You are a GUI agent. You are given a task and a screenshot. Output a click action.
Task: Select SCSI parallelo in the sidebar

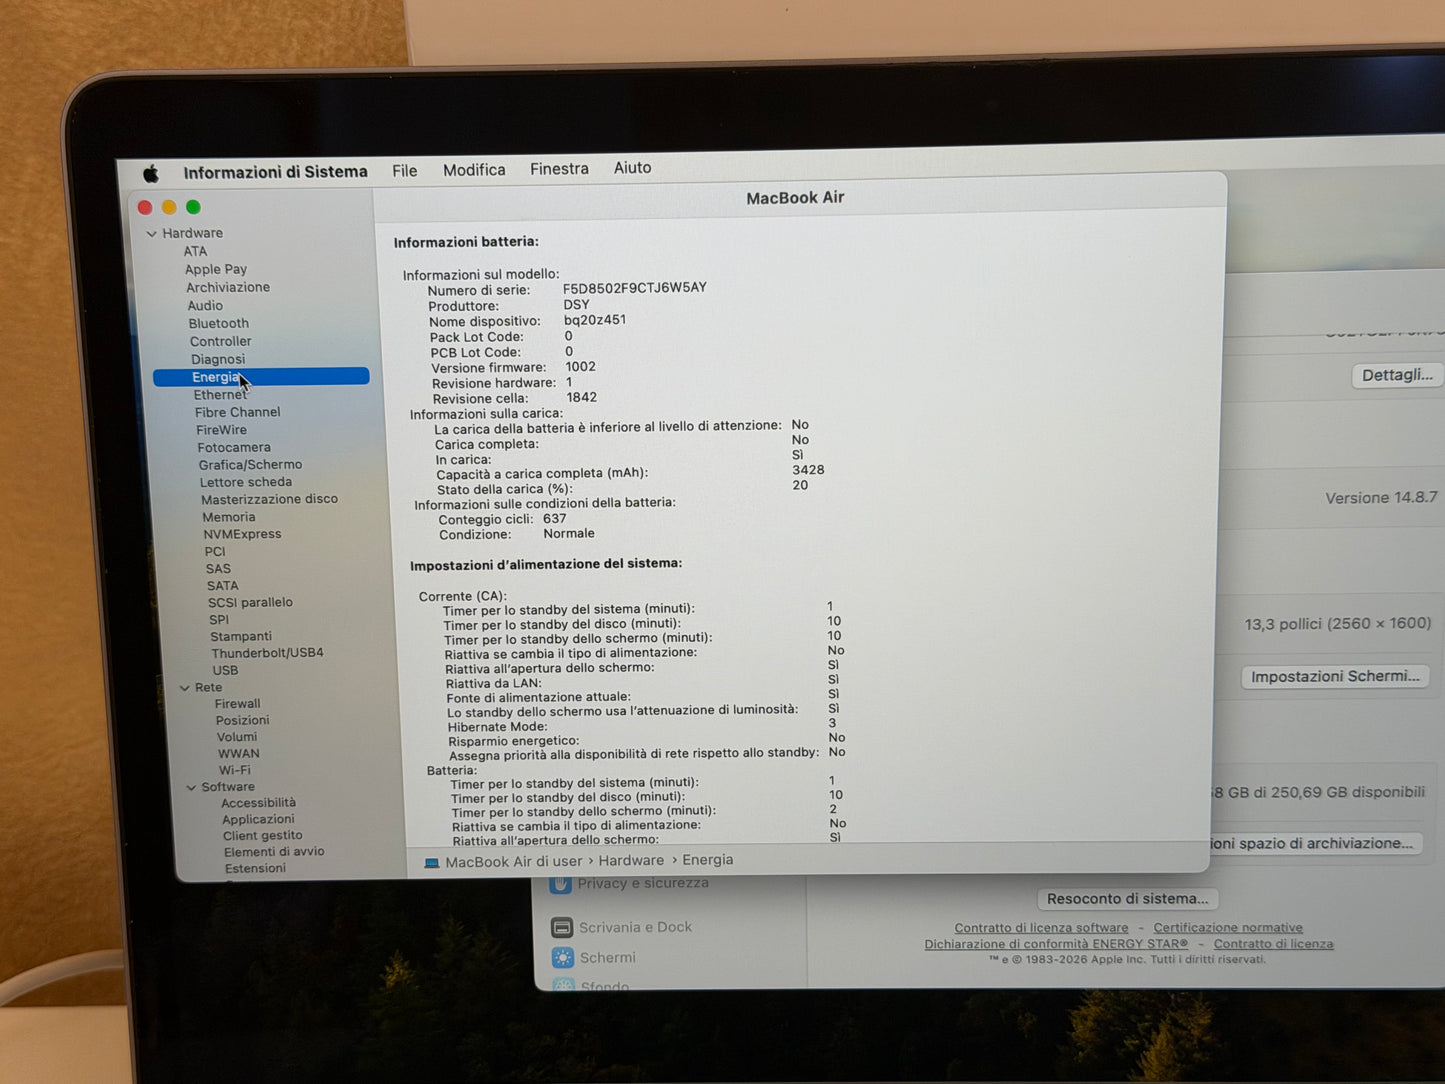point(250,602)
